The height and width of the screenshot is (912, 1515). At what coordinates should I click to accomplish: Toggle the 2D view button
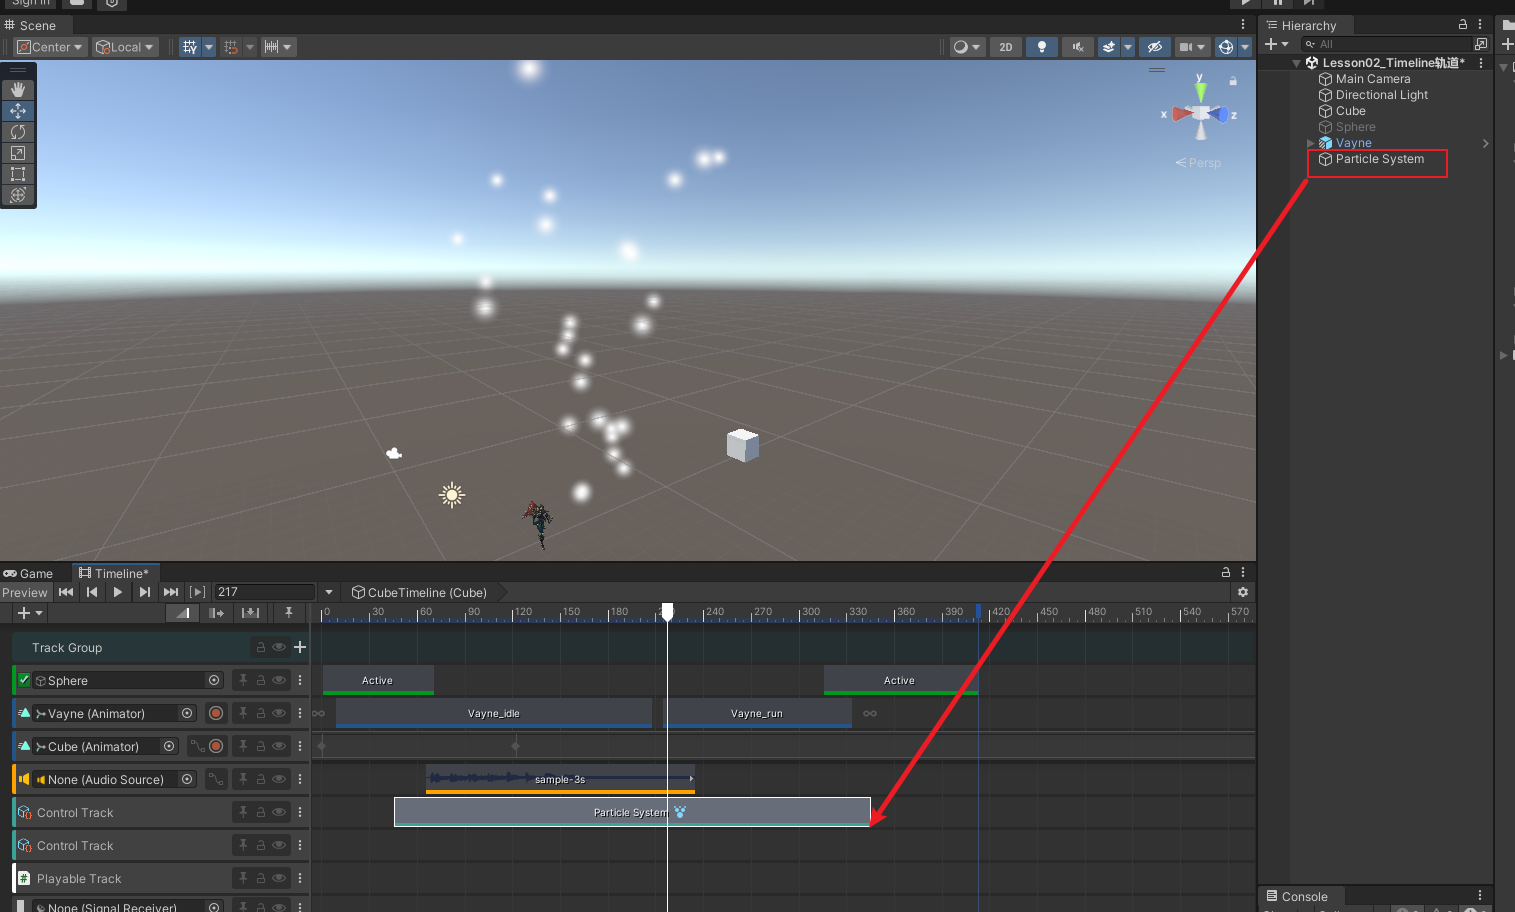point(1006,47)
